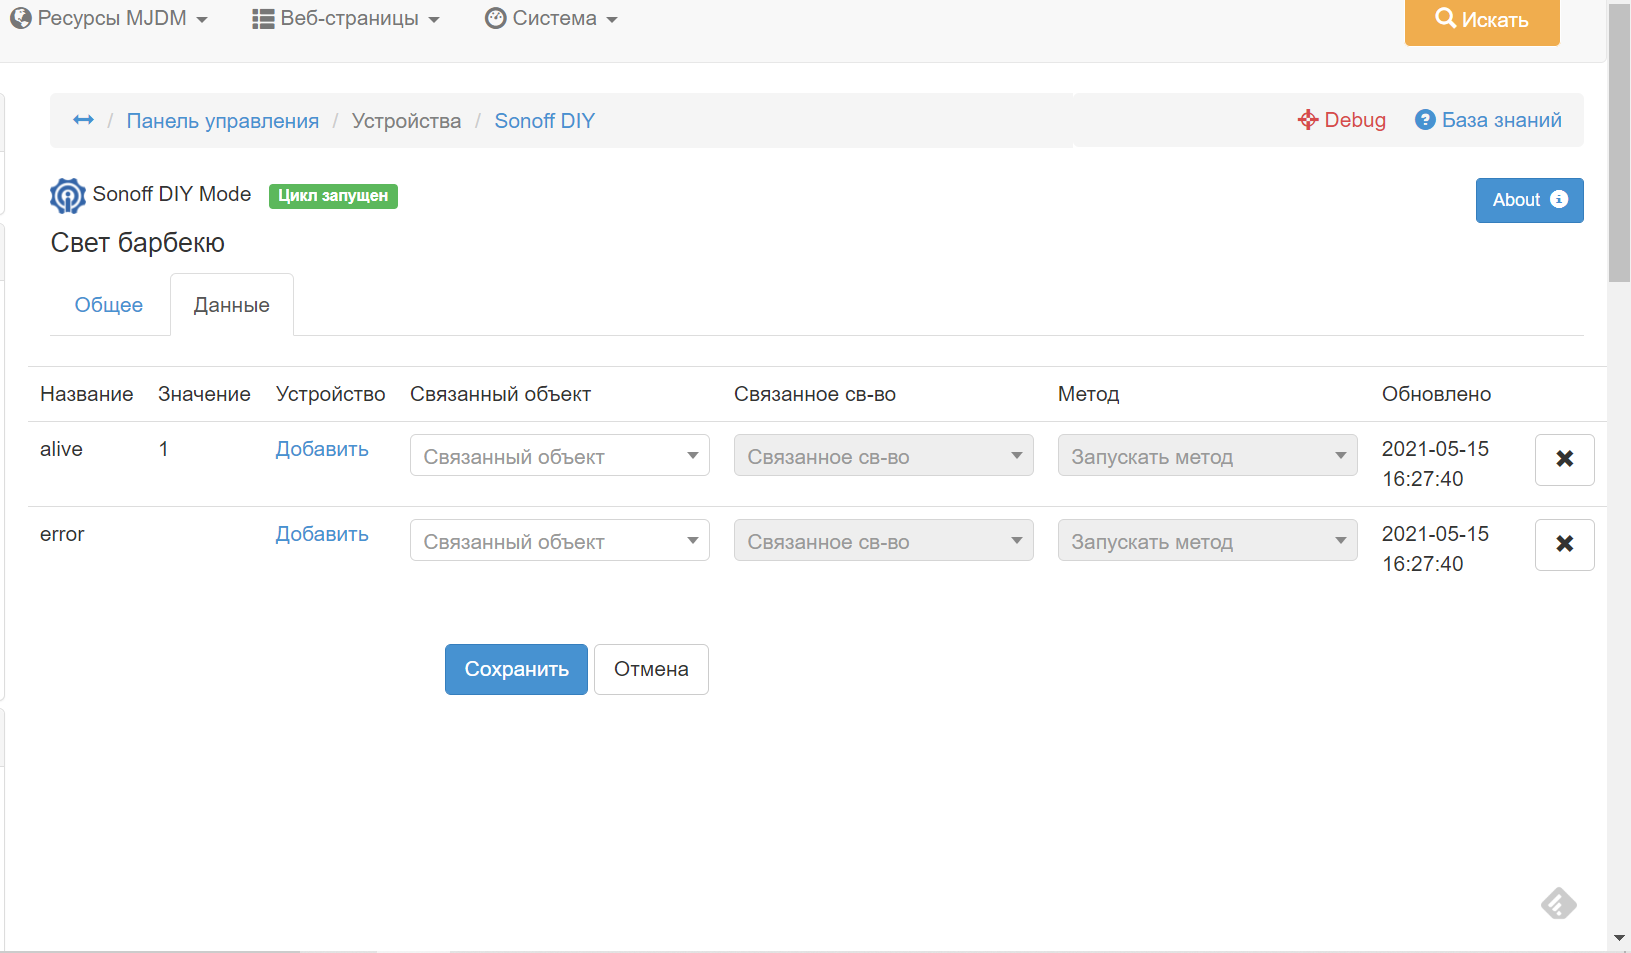Click the Цикл запущен status badge
Viewport: 1631px width, 953px height.
coord(333,196)
